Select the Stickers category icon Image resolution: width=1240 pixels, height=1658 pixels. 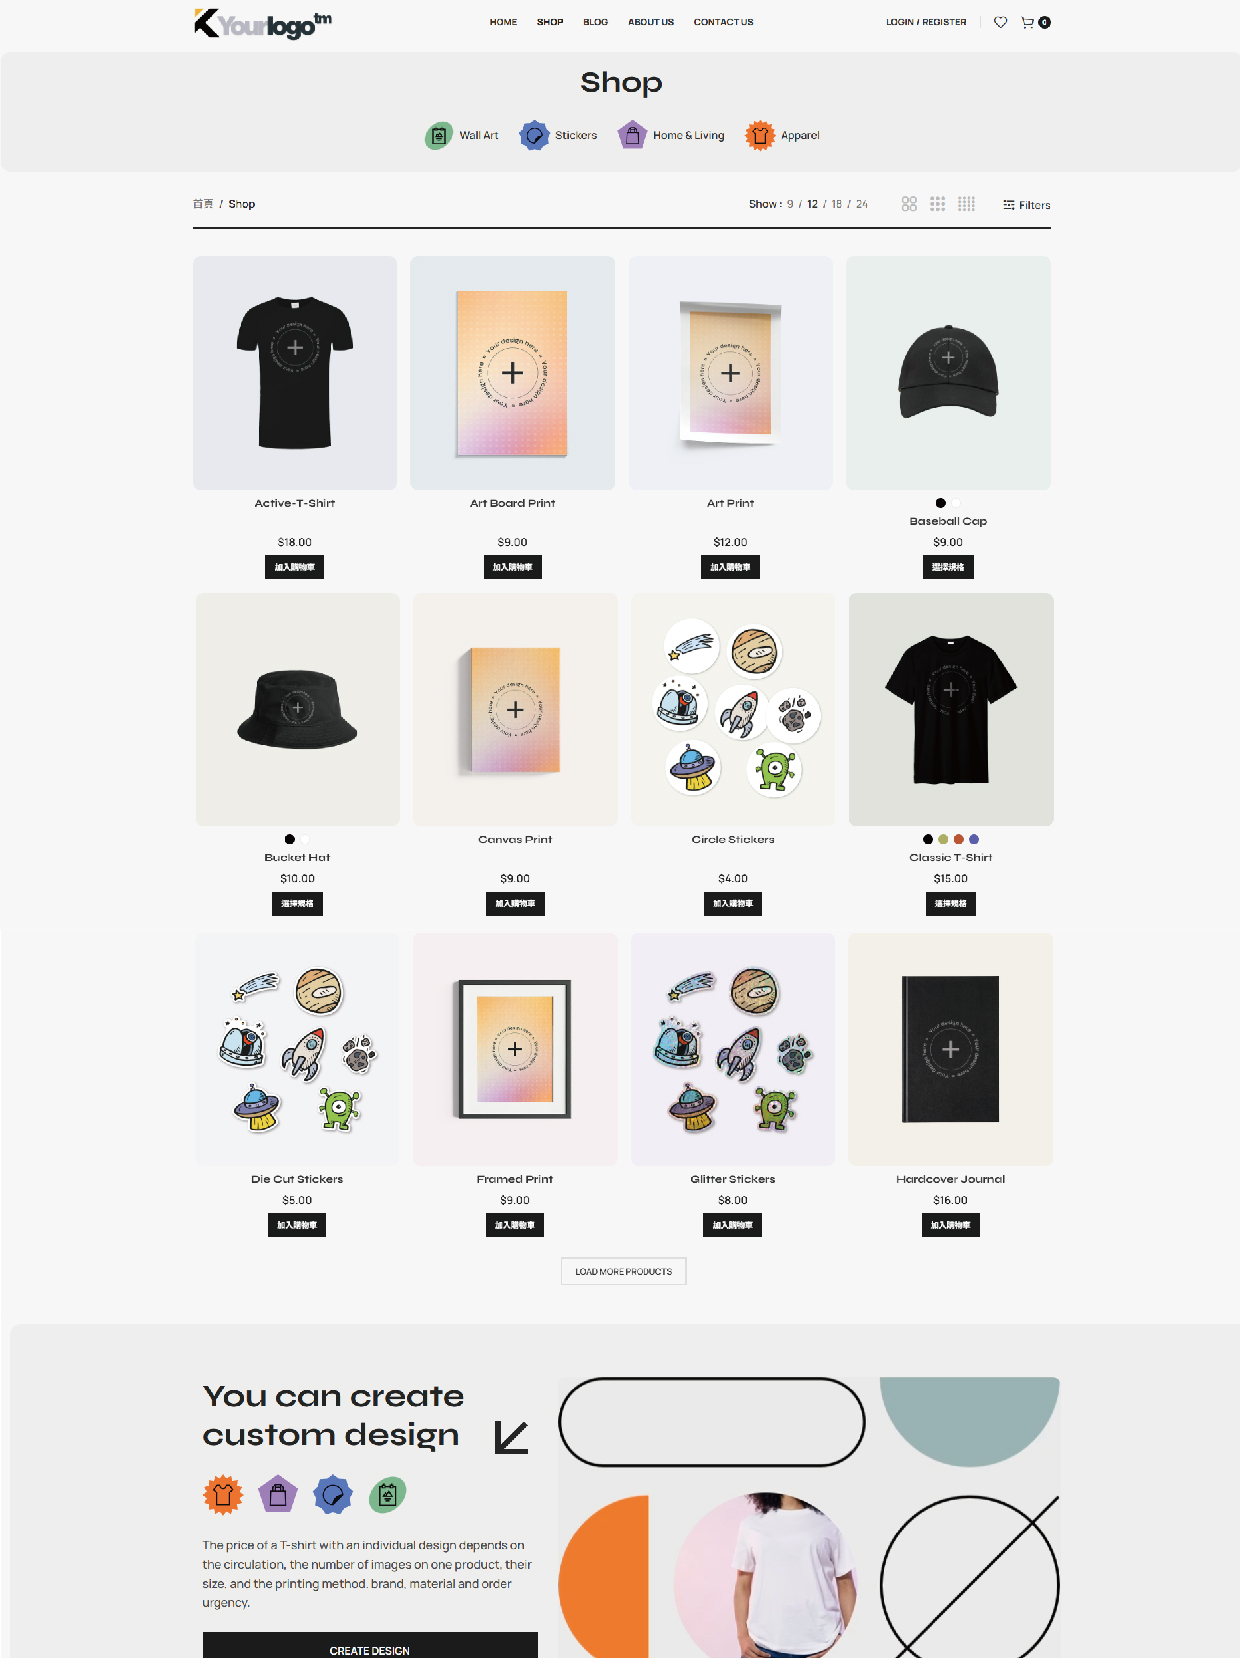[534, 135]
